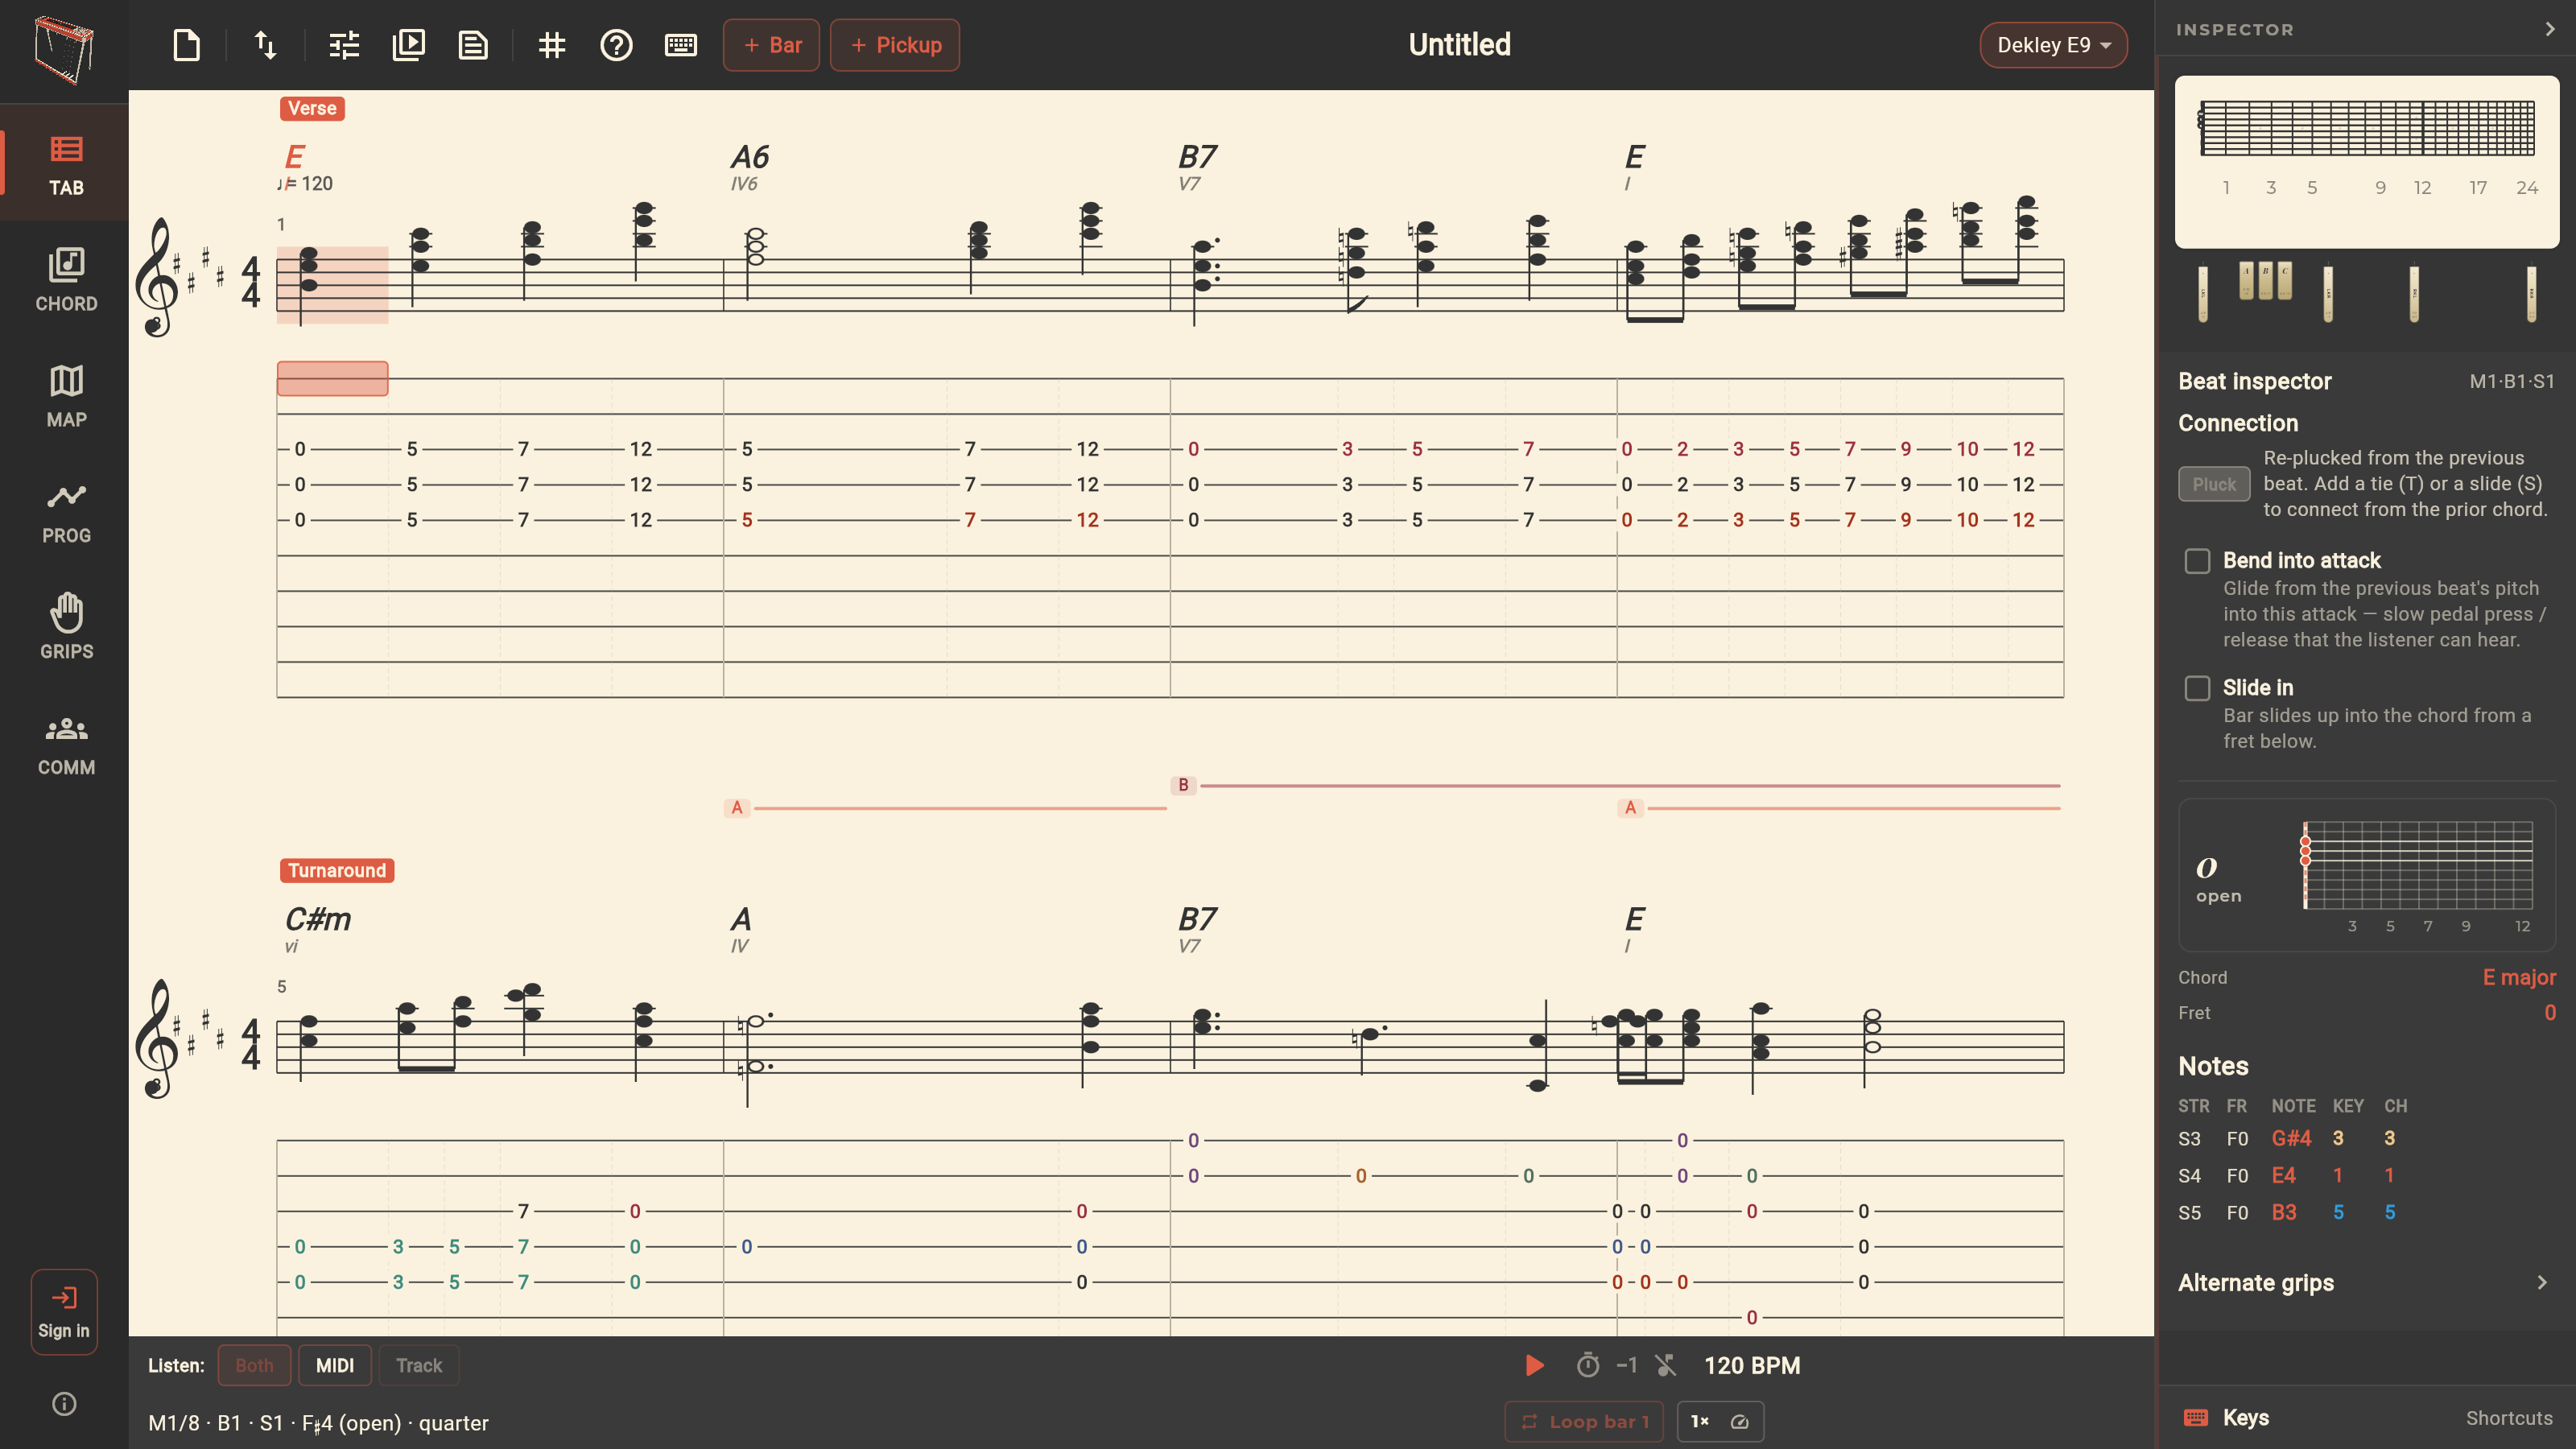Open the GRIPS sidebar view
This screenshot has height=1449, width=2576.
(66, 629)
